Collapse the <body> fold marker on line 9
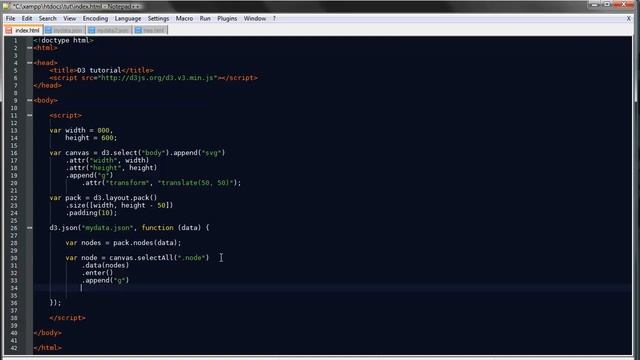Screen dimensions: 640x360 pos(29,100)
